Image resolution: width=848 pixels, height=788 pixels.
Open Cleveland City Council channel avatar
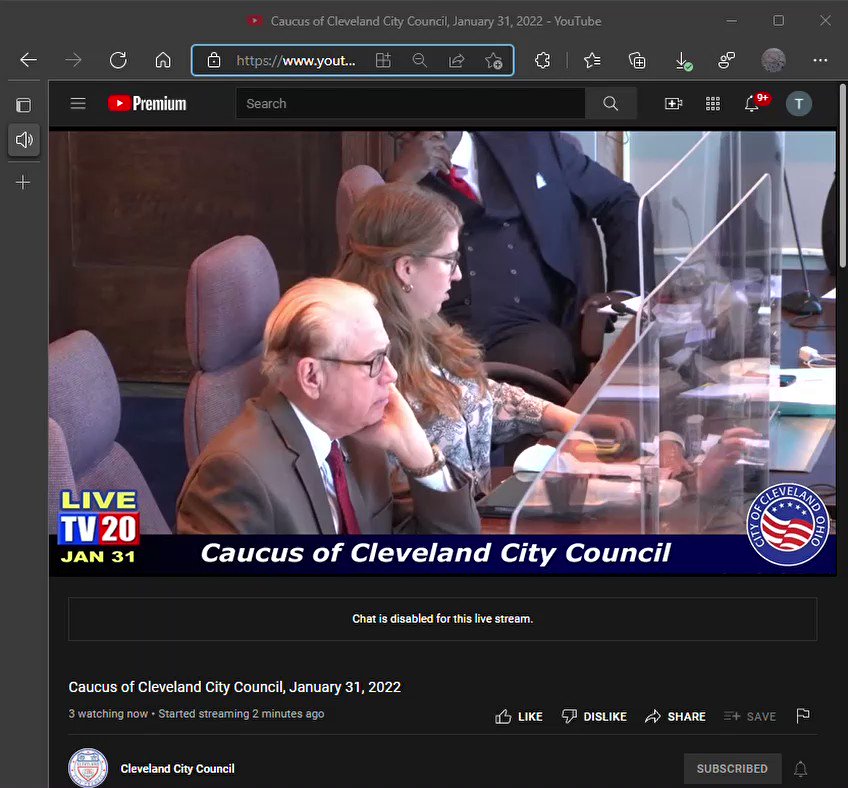pyautogui.click(x=88, y=768)
